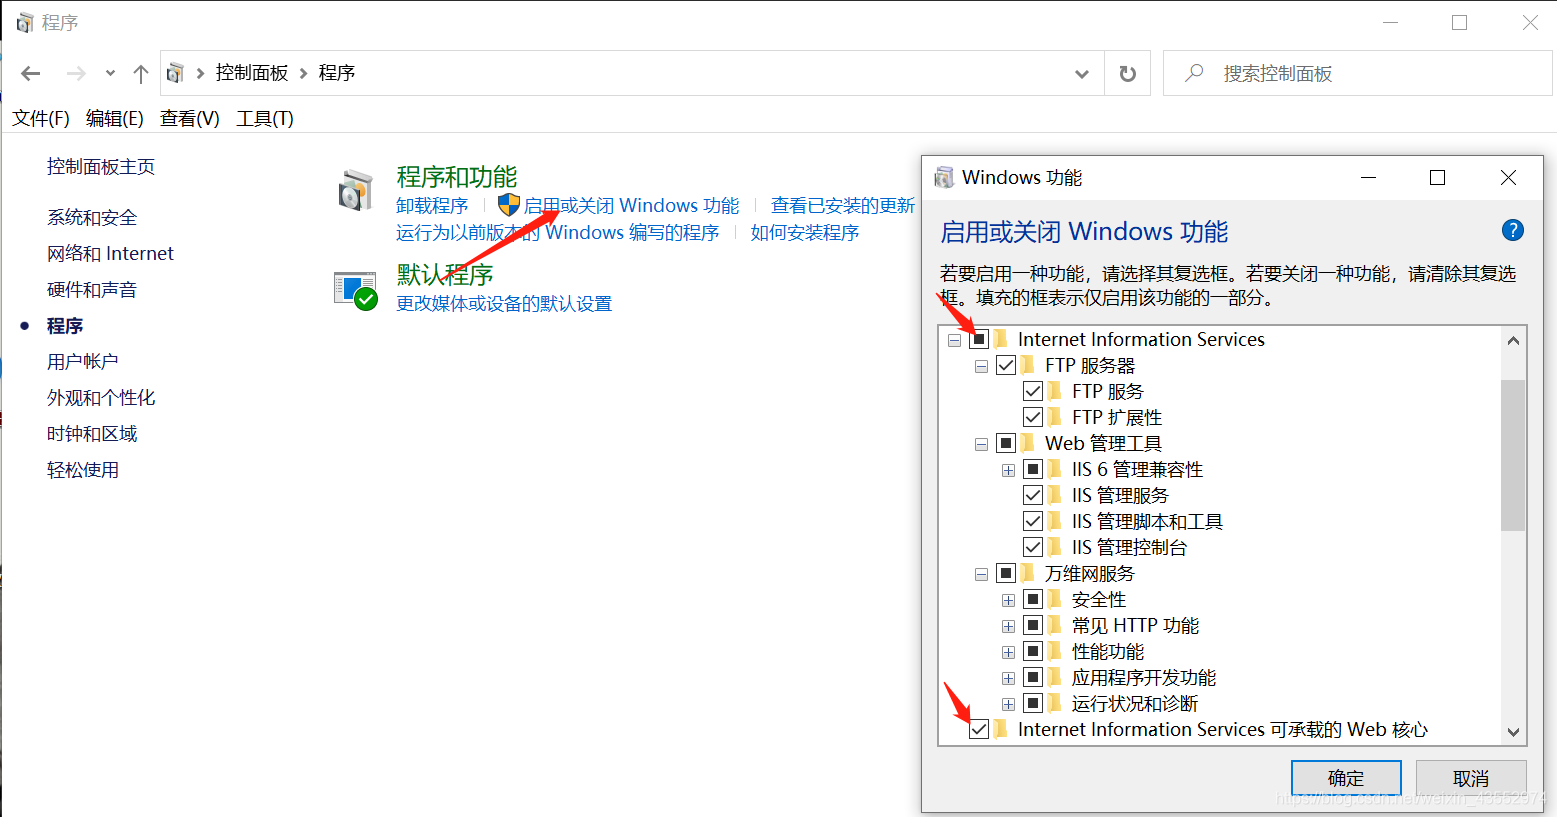Collapse the FTP 服务器 node
This screenshot has width=1557, height=817.
pos(981,366)
